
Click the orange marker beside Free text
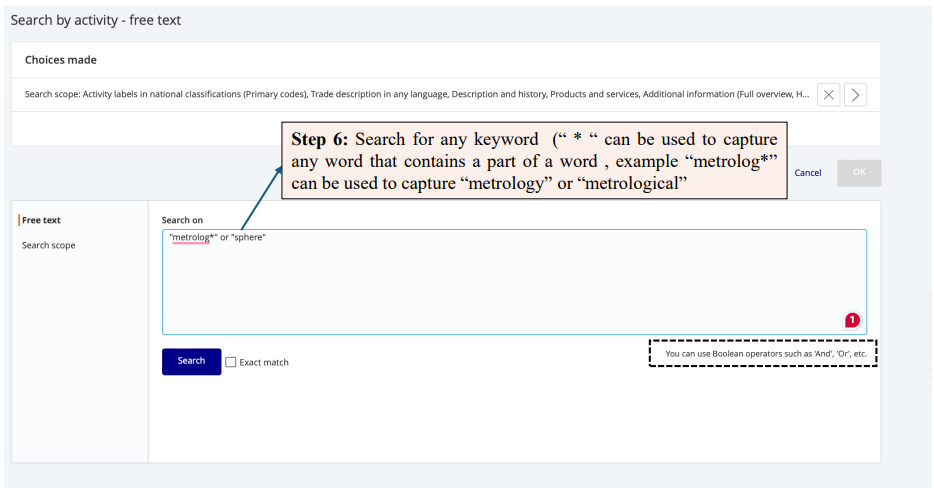pos(19,220)
